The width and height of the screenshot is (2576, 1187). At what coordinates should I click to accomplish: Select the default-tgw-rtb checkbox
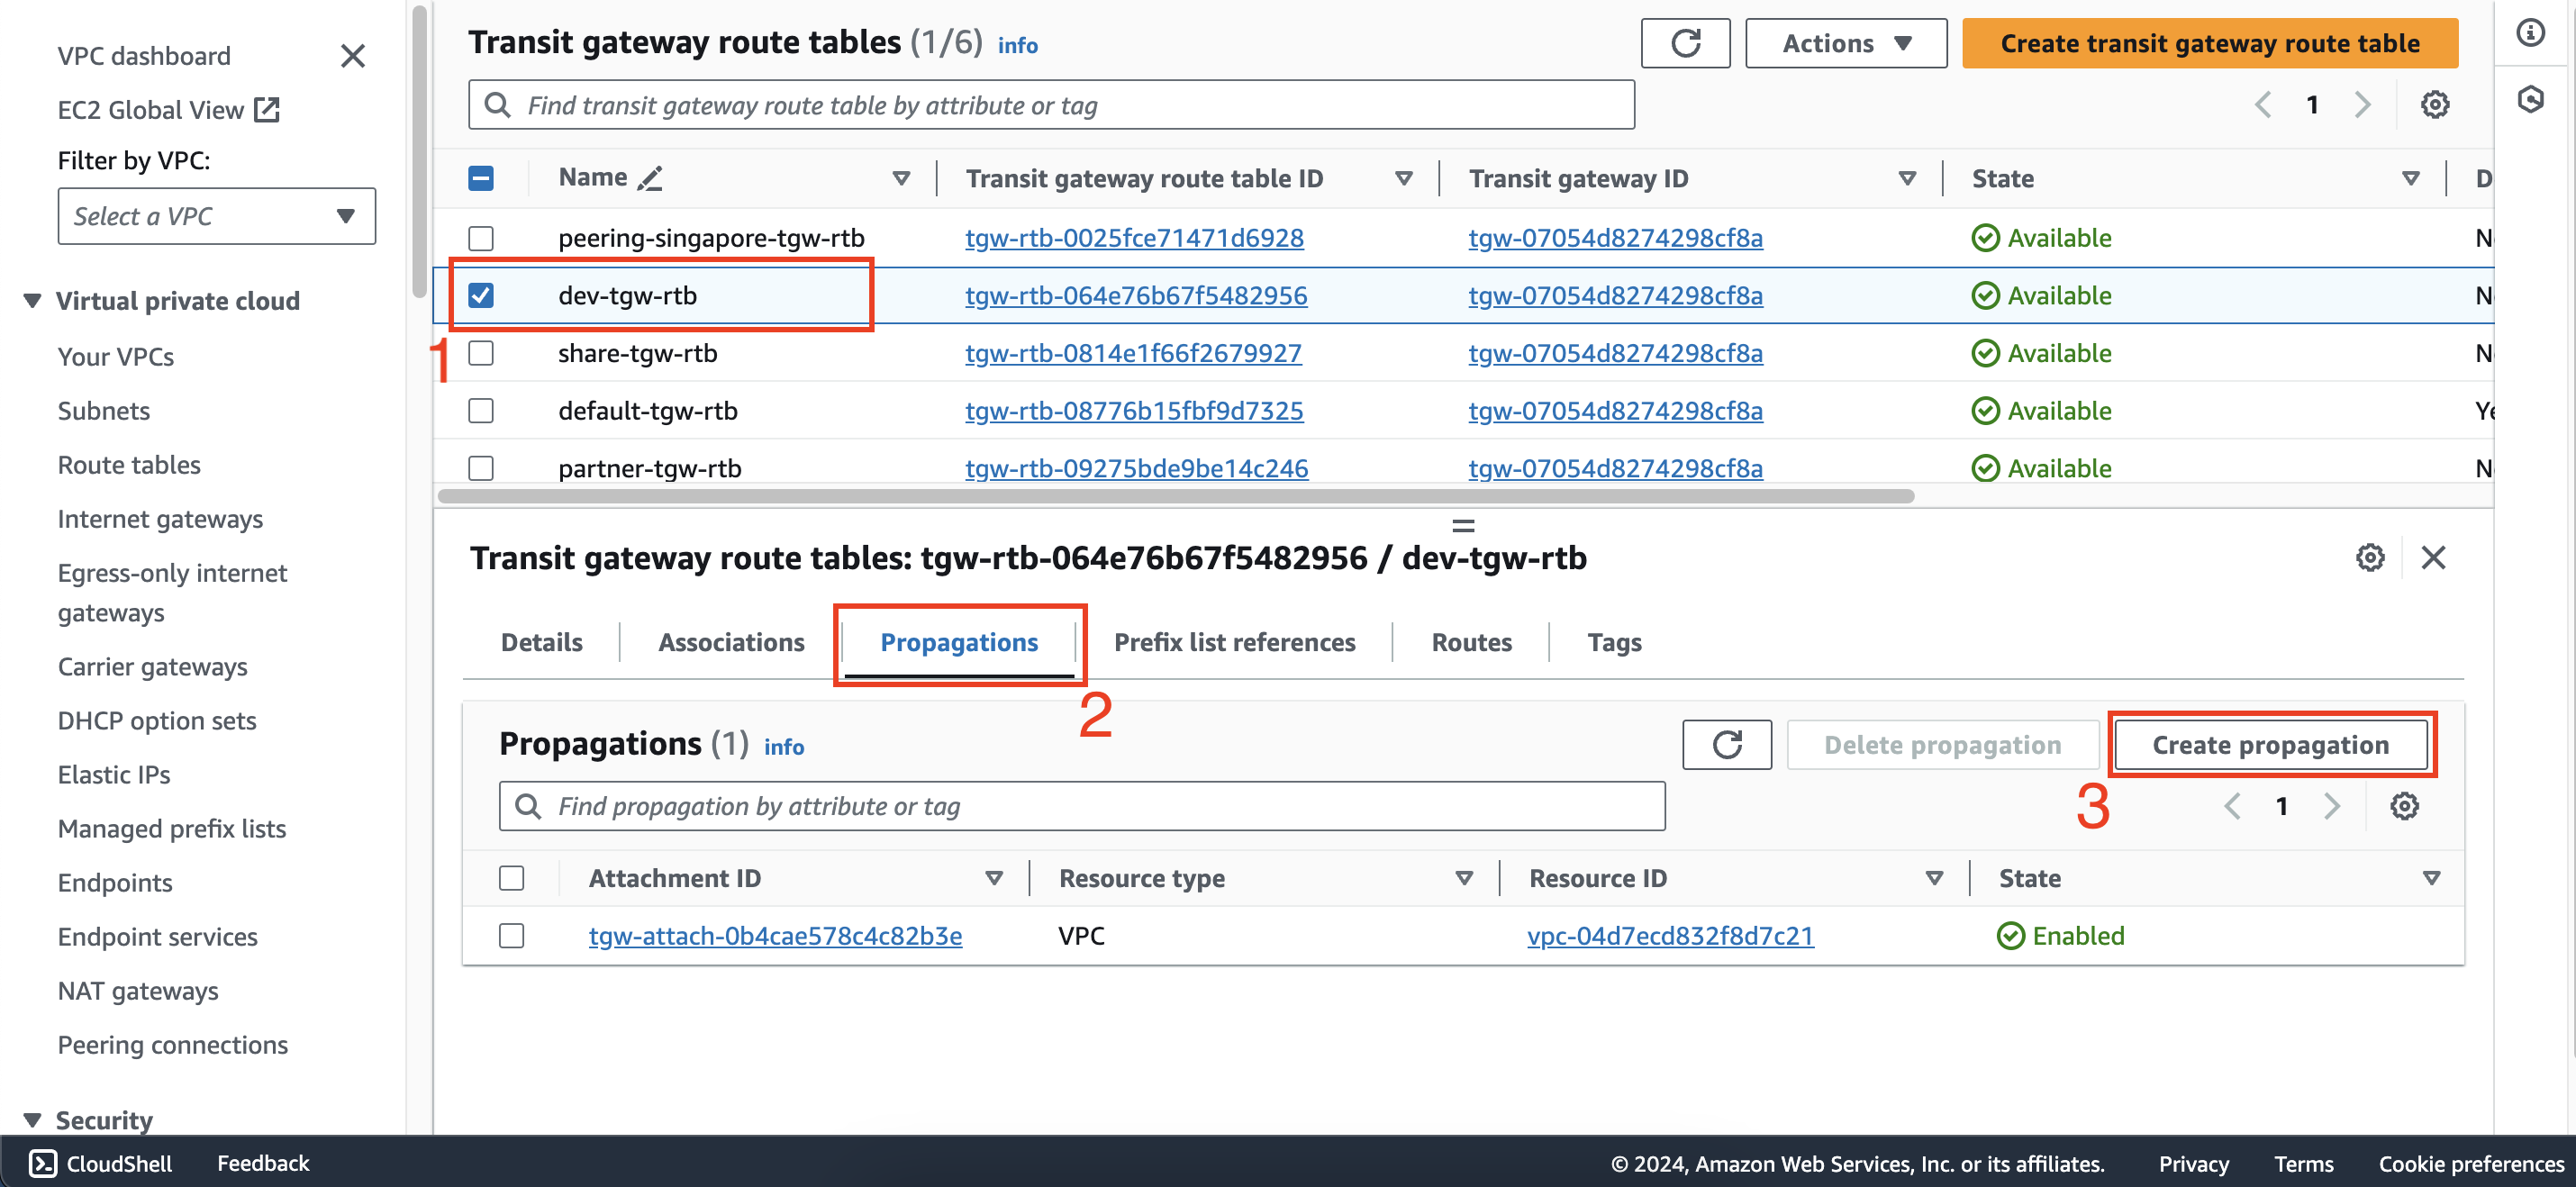point(481,411)
